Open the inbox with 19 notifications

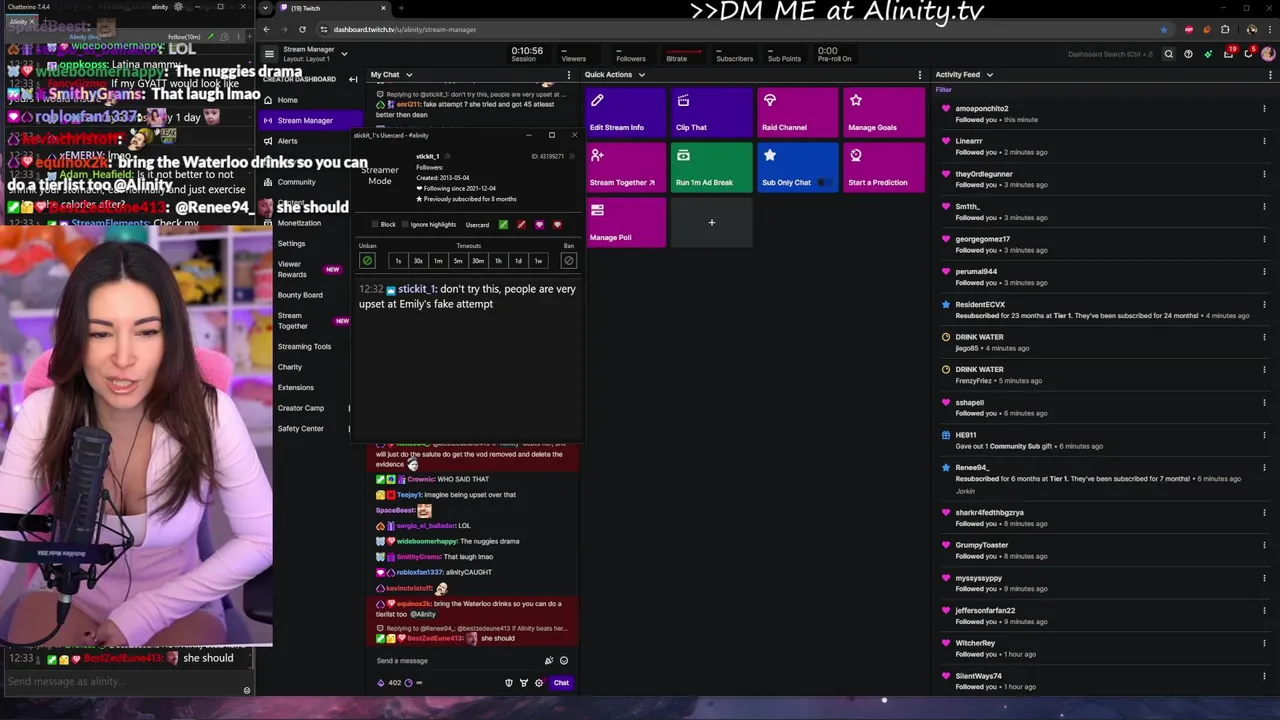coord(1229,53)
